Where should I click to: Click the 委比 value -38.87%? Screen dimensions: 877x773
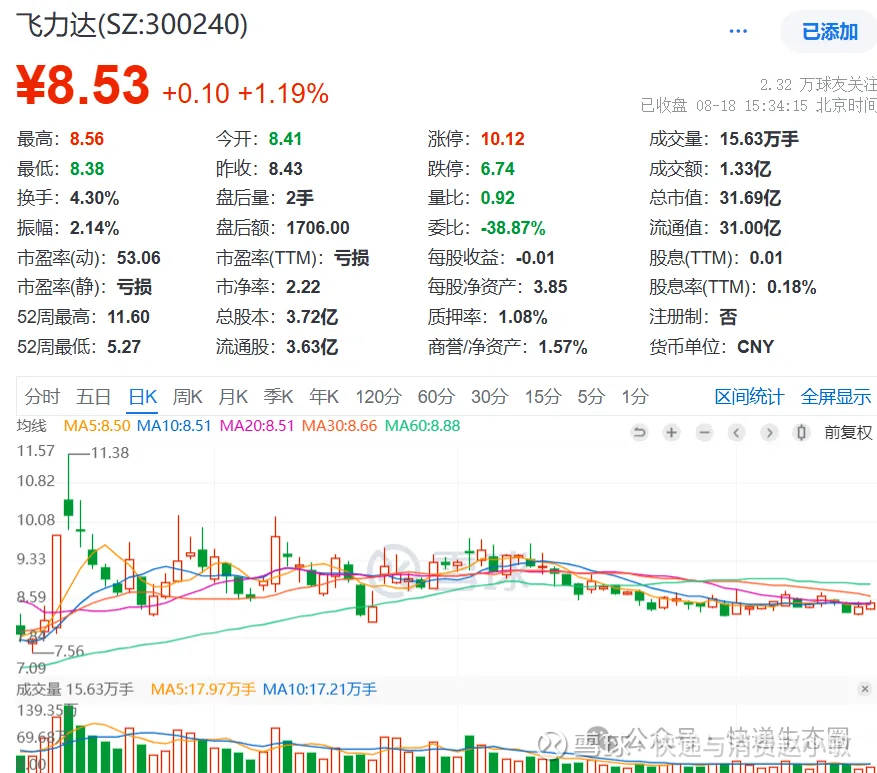tap(513, 228)
